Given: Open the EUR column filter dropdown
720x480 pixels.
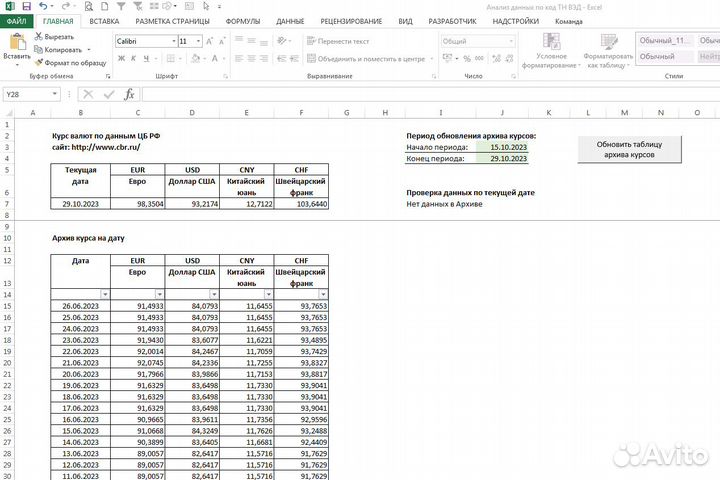Looking at the screenshot, I should (x=159, y=294).
